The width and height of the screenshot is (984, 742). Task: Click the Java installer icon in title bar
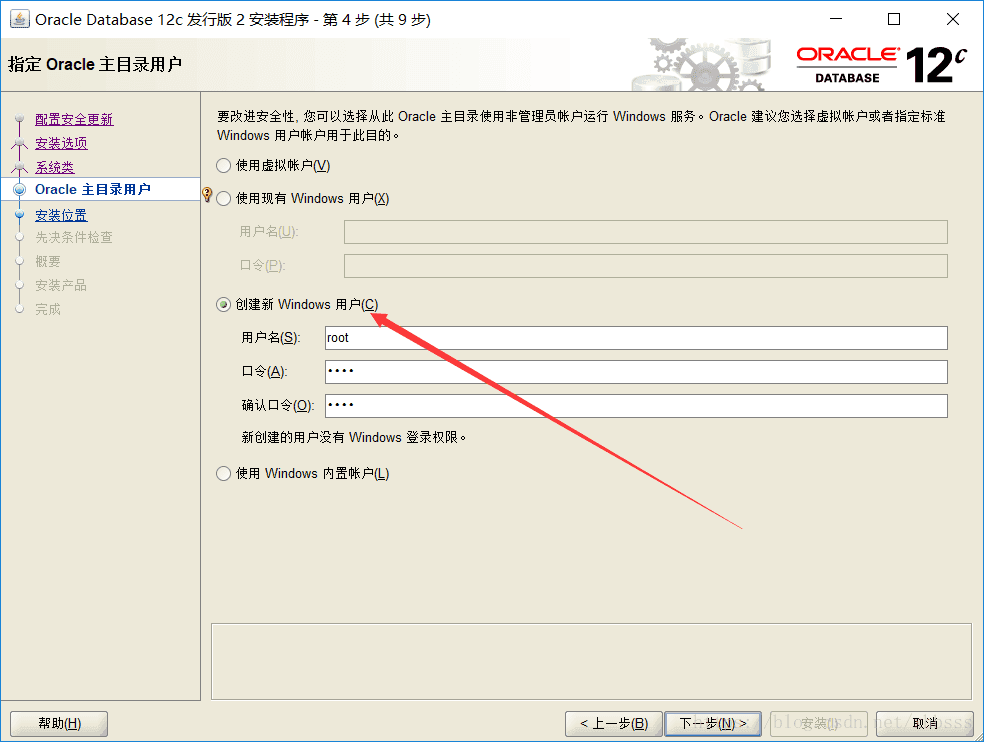pyautogui.click(x=19, y=19)
